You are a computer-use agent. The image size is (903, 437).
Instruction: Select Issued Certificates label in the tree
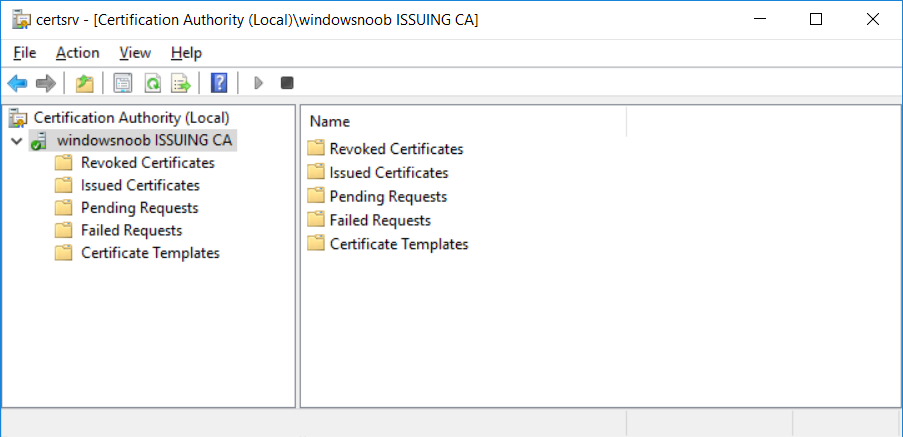(141, 185)
